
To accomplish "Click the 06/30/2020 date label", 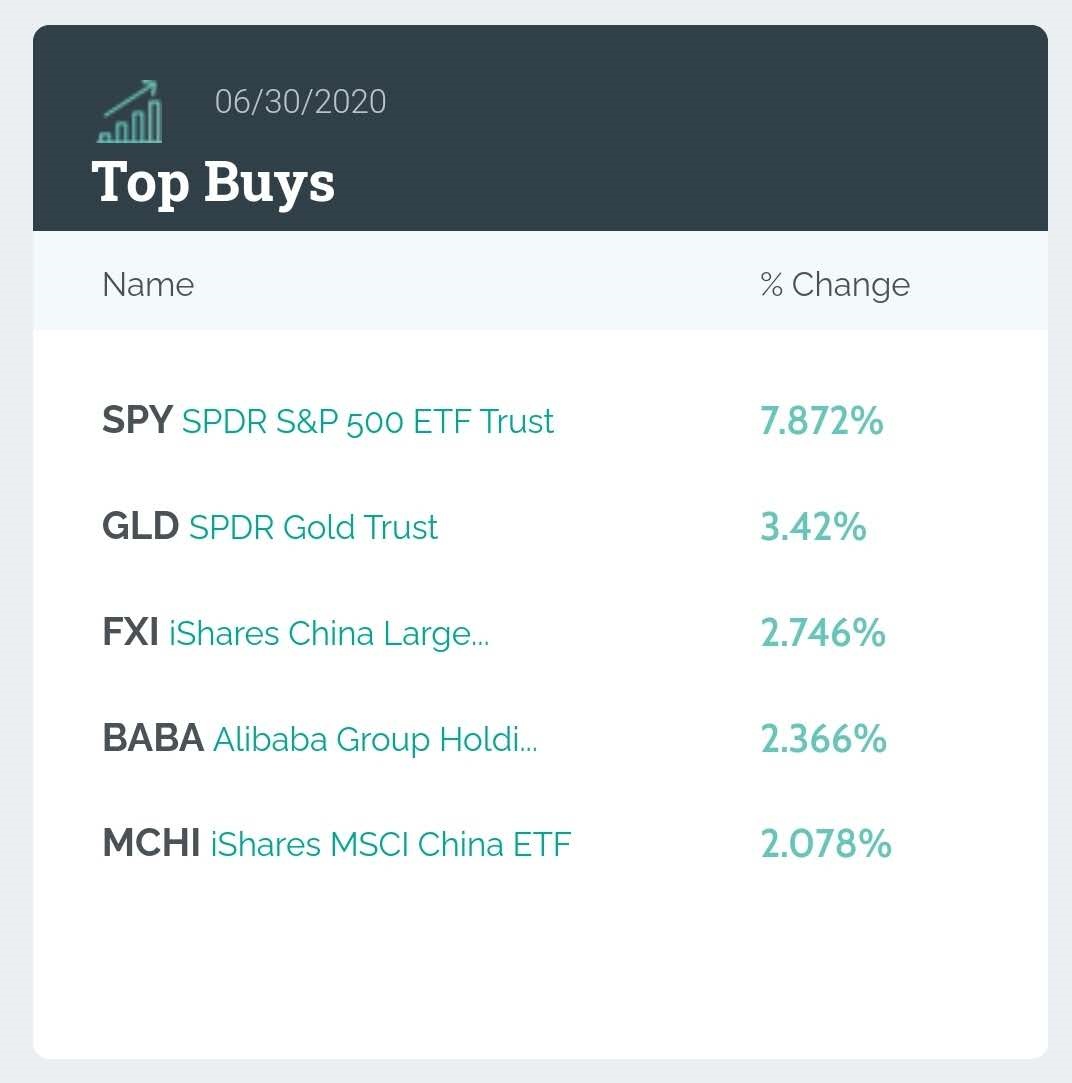I will point(300,102).
